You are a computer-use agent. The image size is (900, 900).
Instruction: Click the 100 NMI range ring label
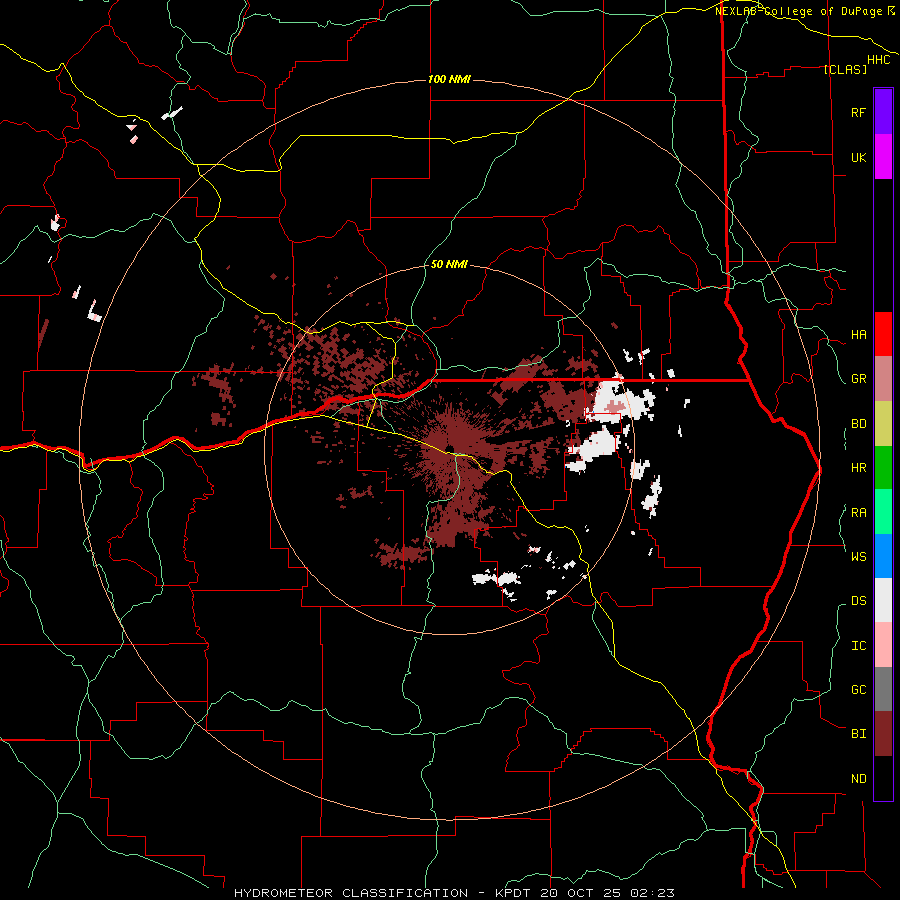tap(449, 79)
